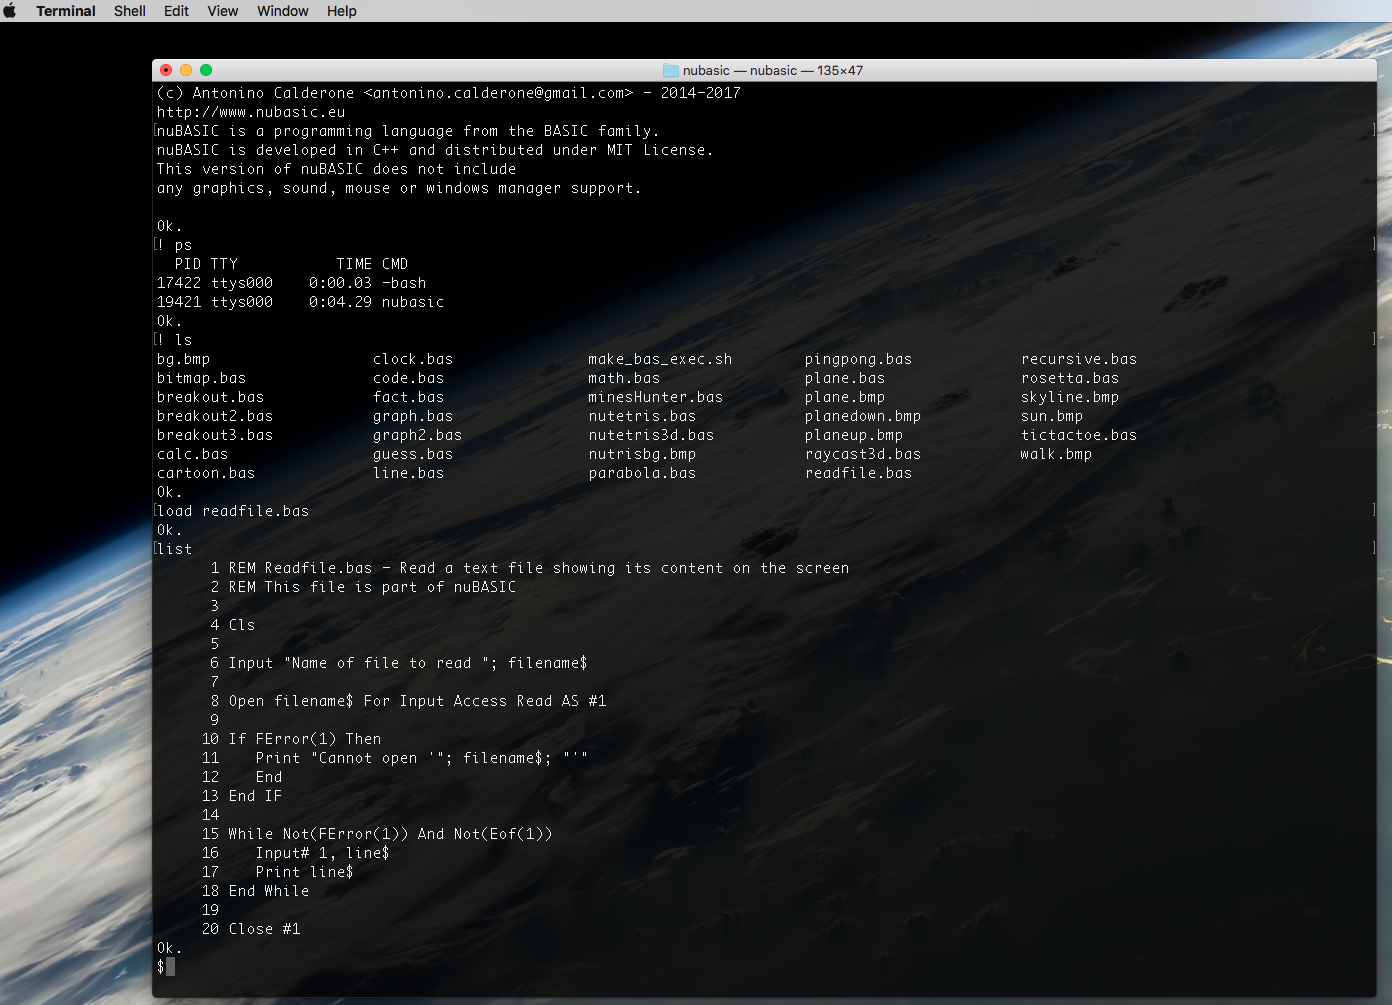Image resolution: width=1392 pixels, height=1005 pixels.
Task: Open the Shell menu
Action: click(130, 11)
